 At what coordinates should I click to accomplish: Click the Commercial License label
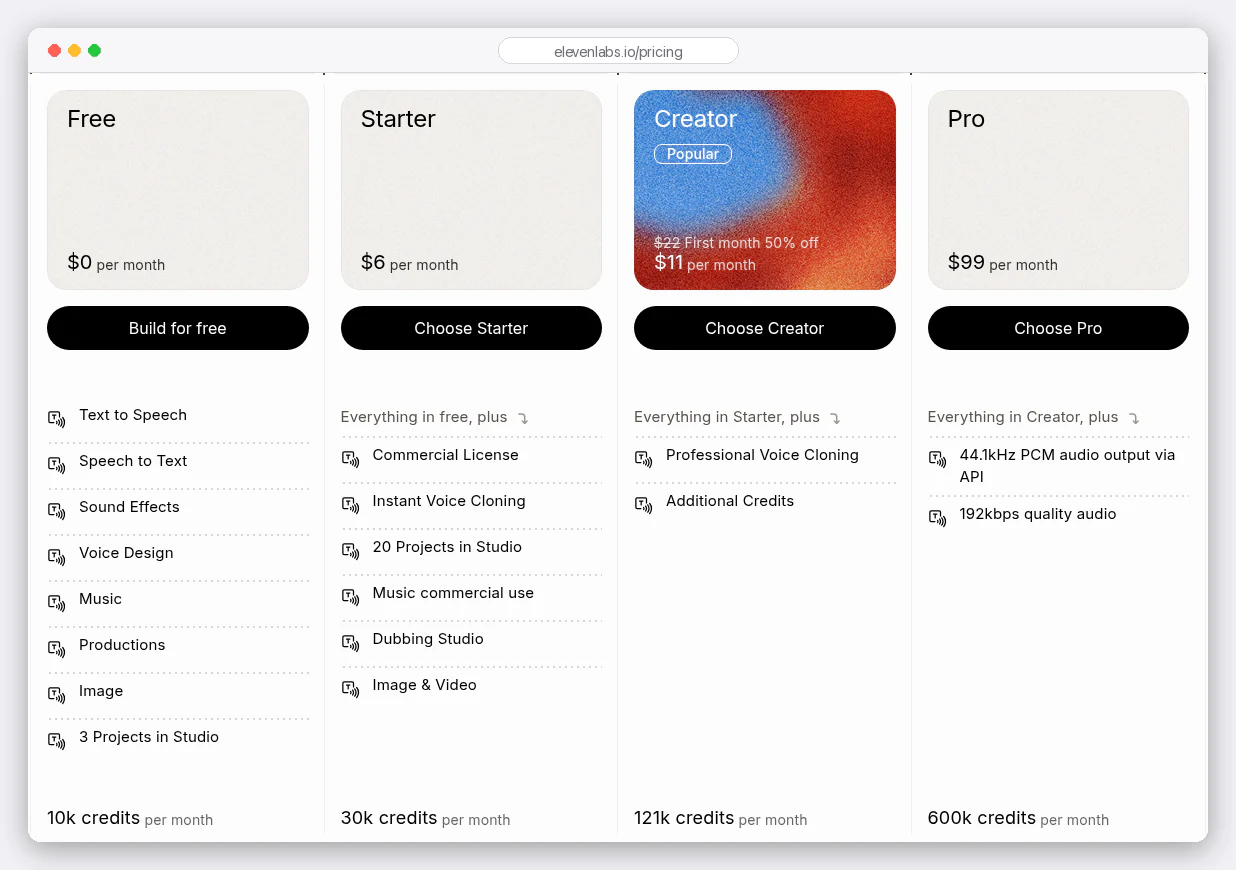click(446, 455)
